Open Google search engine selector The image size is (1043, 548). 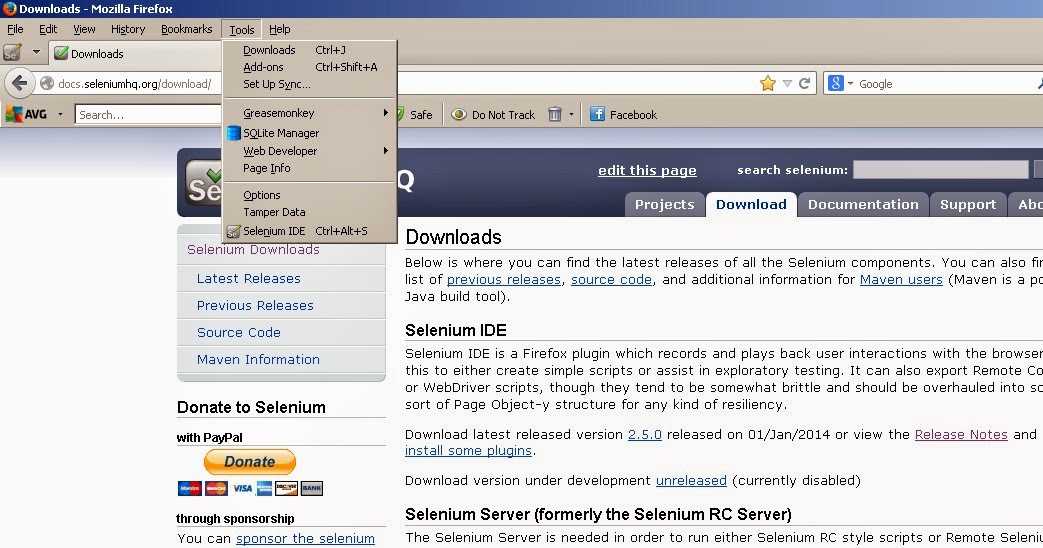pyautogui.click(x=840, y=84)
